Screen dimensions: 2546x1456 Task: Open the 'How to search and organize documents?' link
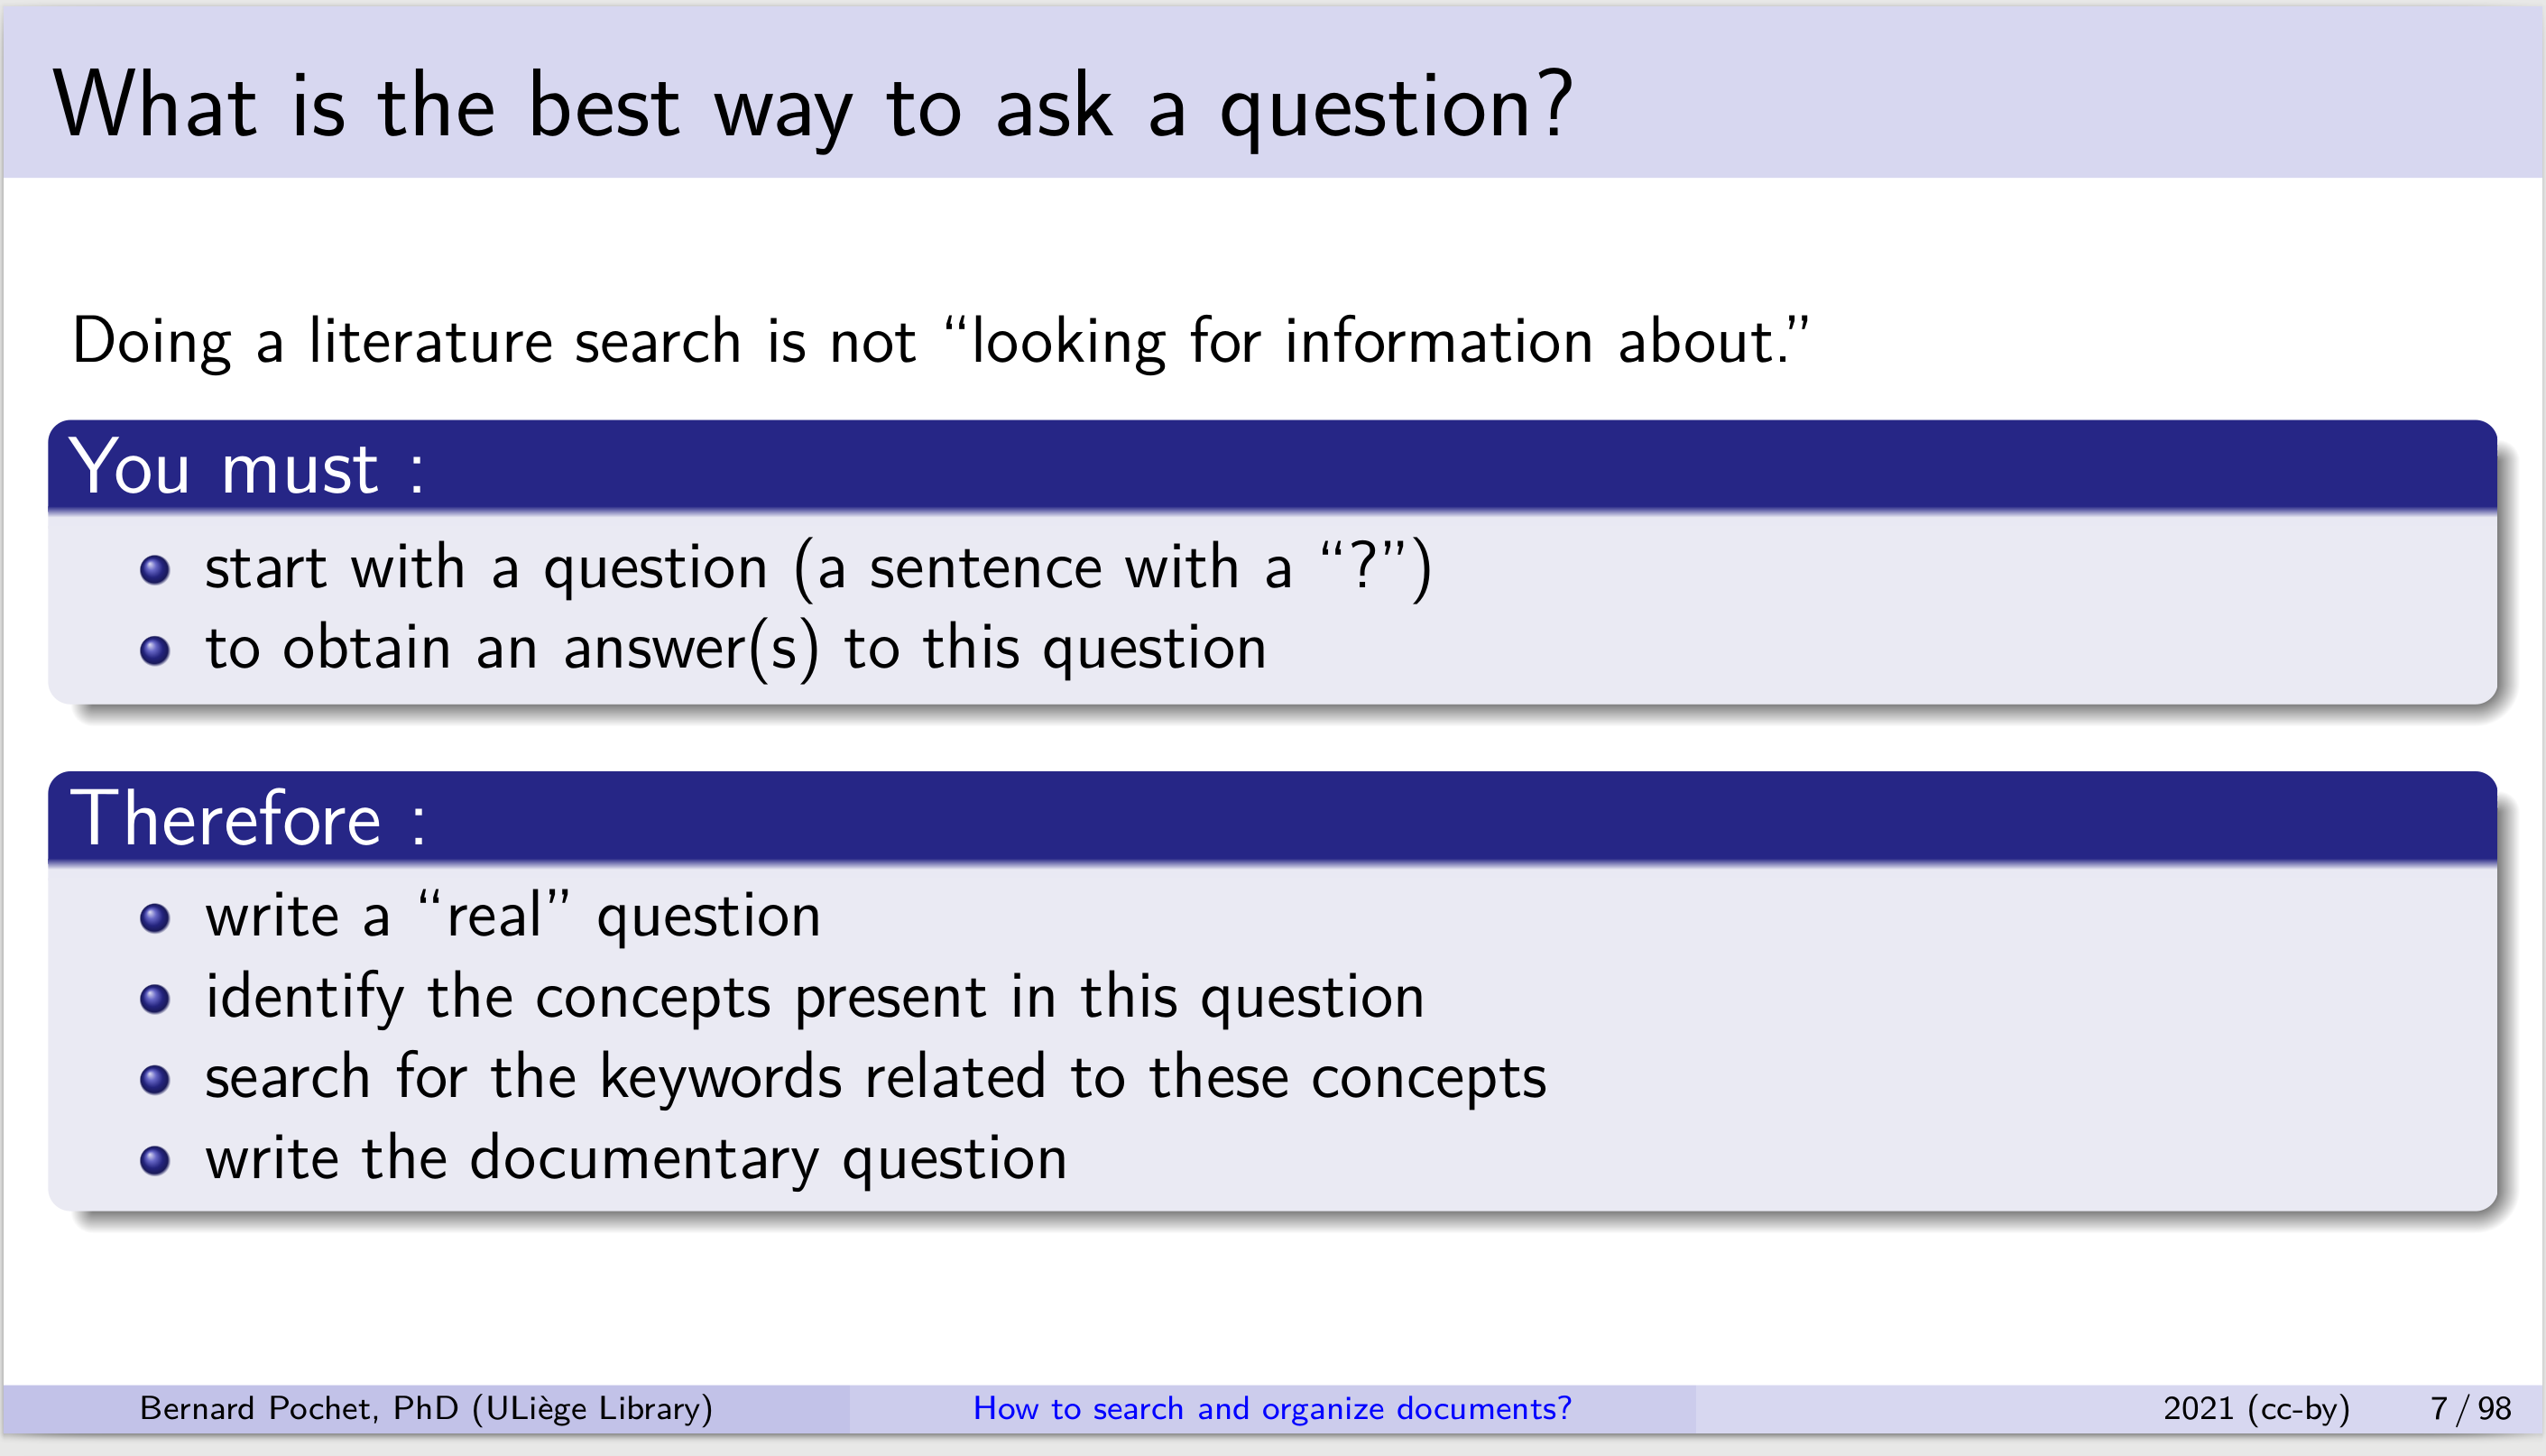1272,1408
